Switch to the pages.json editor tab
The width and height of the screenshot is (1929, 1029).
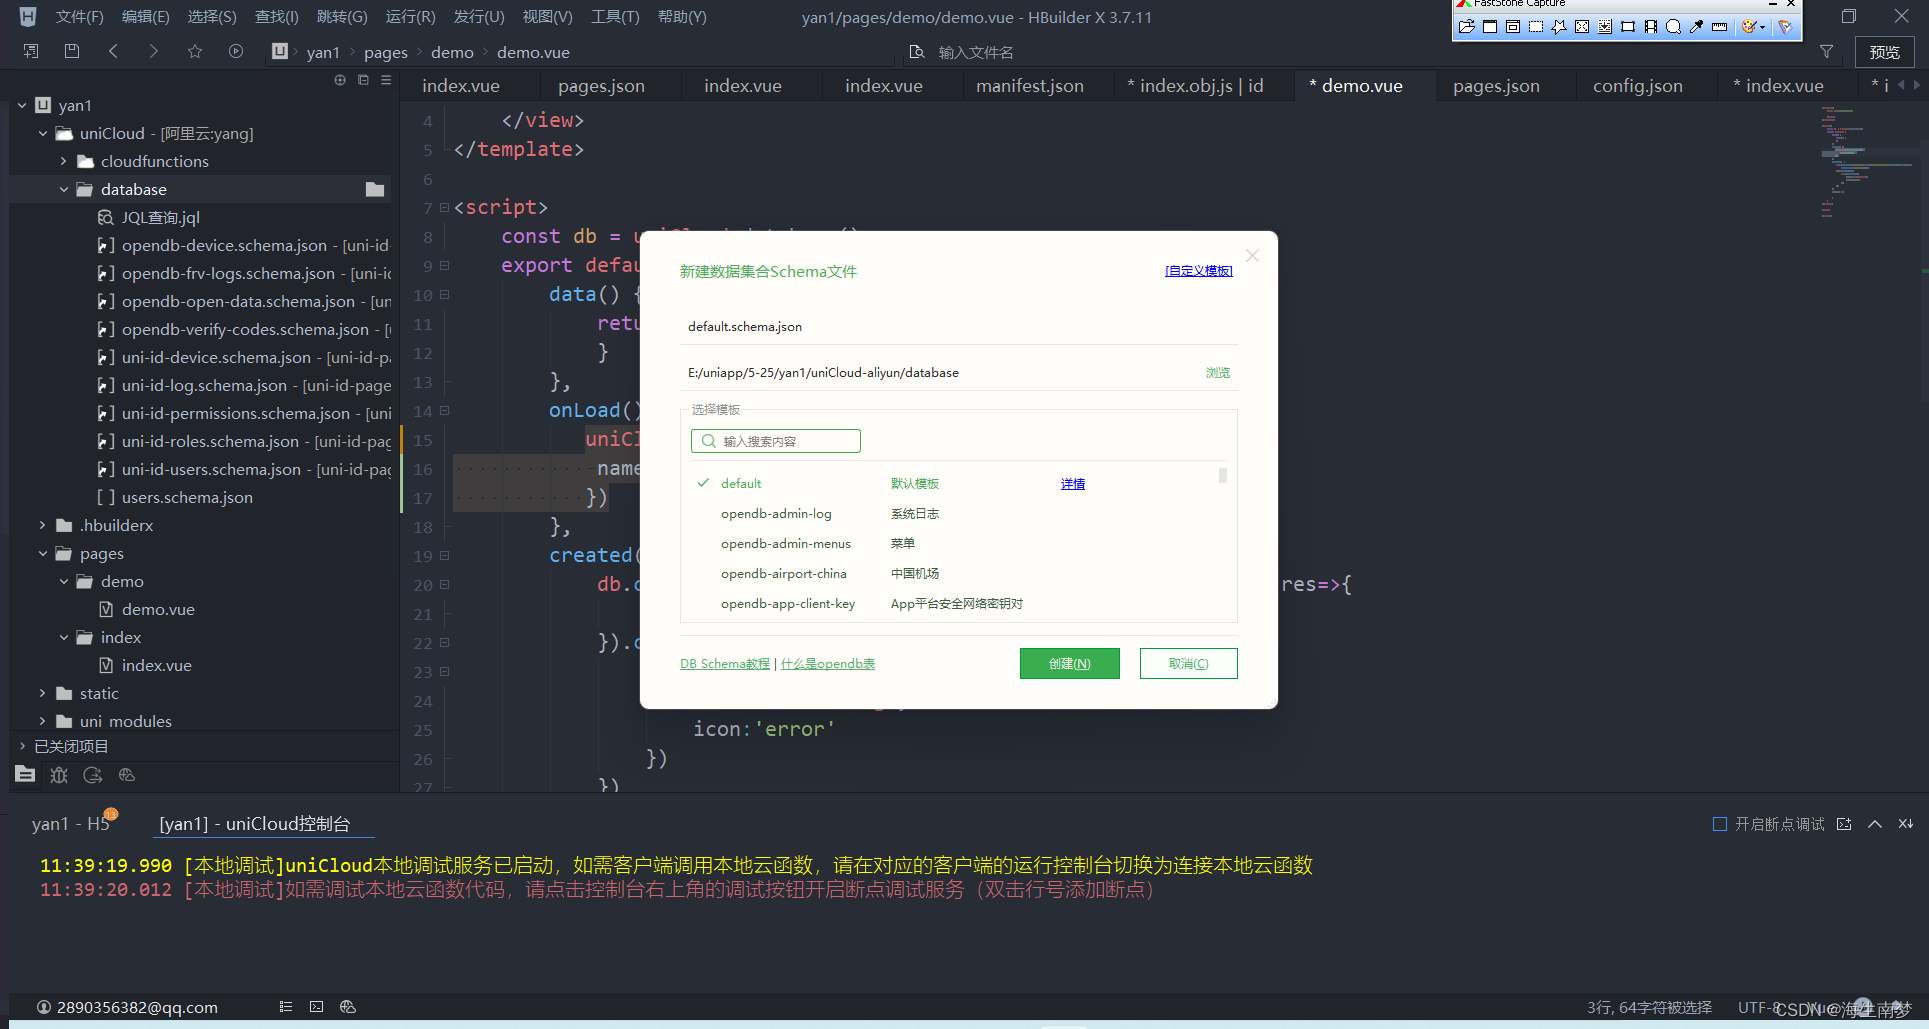[600, 85]
